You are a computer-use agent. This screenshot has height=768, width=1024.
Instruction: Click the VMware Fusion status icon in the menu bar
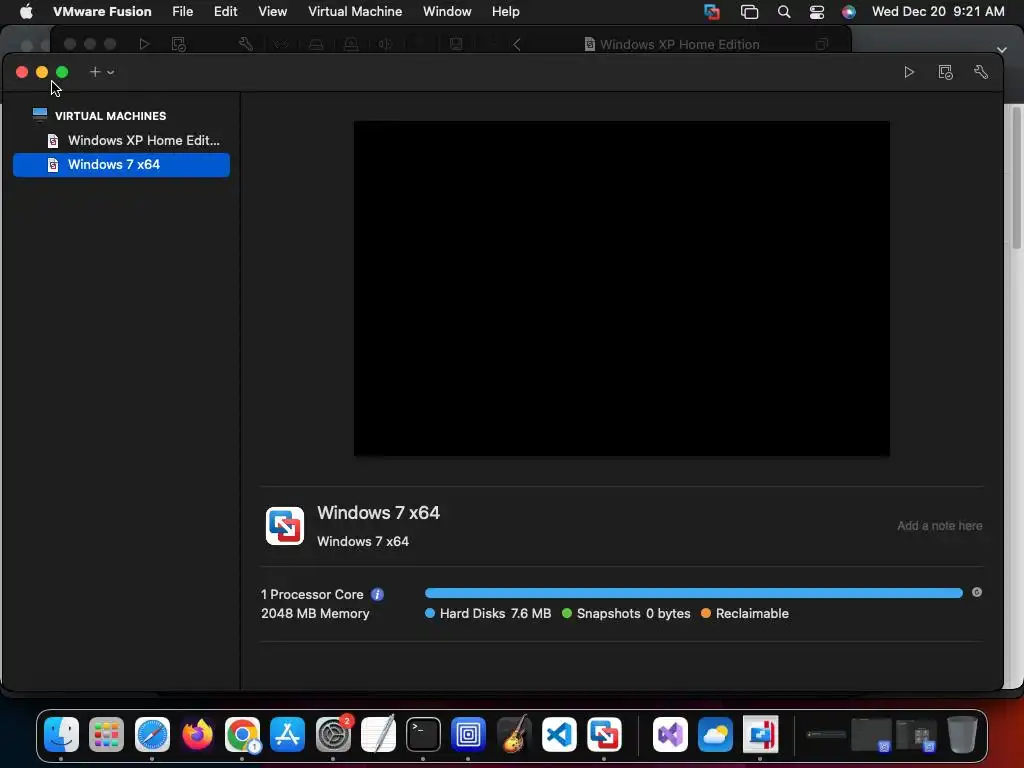(x=712, y=11)
